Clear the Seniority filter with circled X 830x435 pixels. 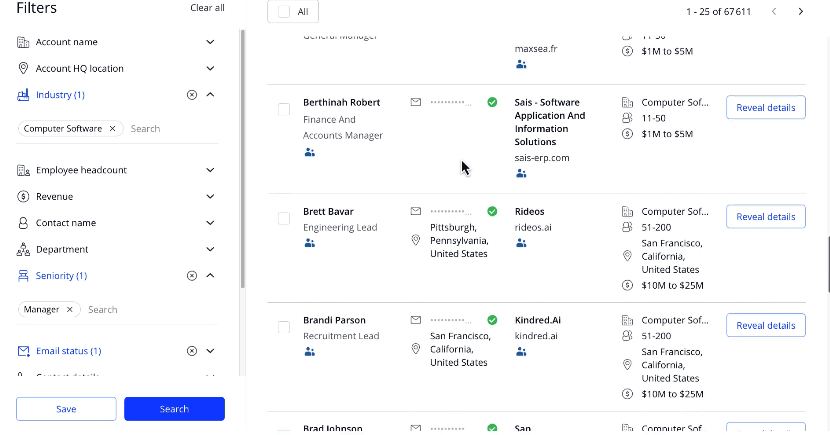[x=192, y=276]
